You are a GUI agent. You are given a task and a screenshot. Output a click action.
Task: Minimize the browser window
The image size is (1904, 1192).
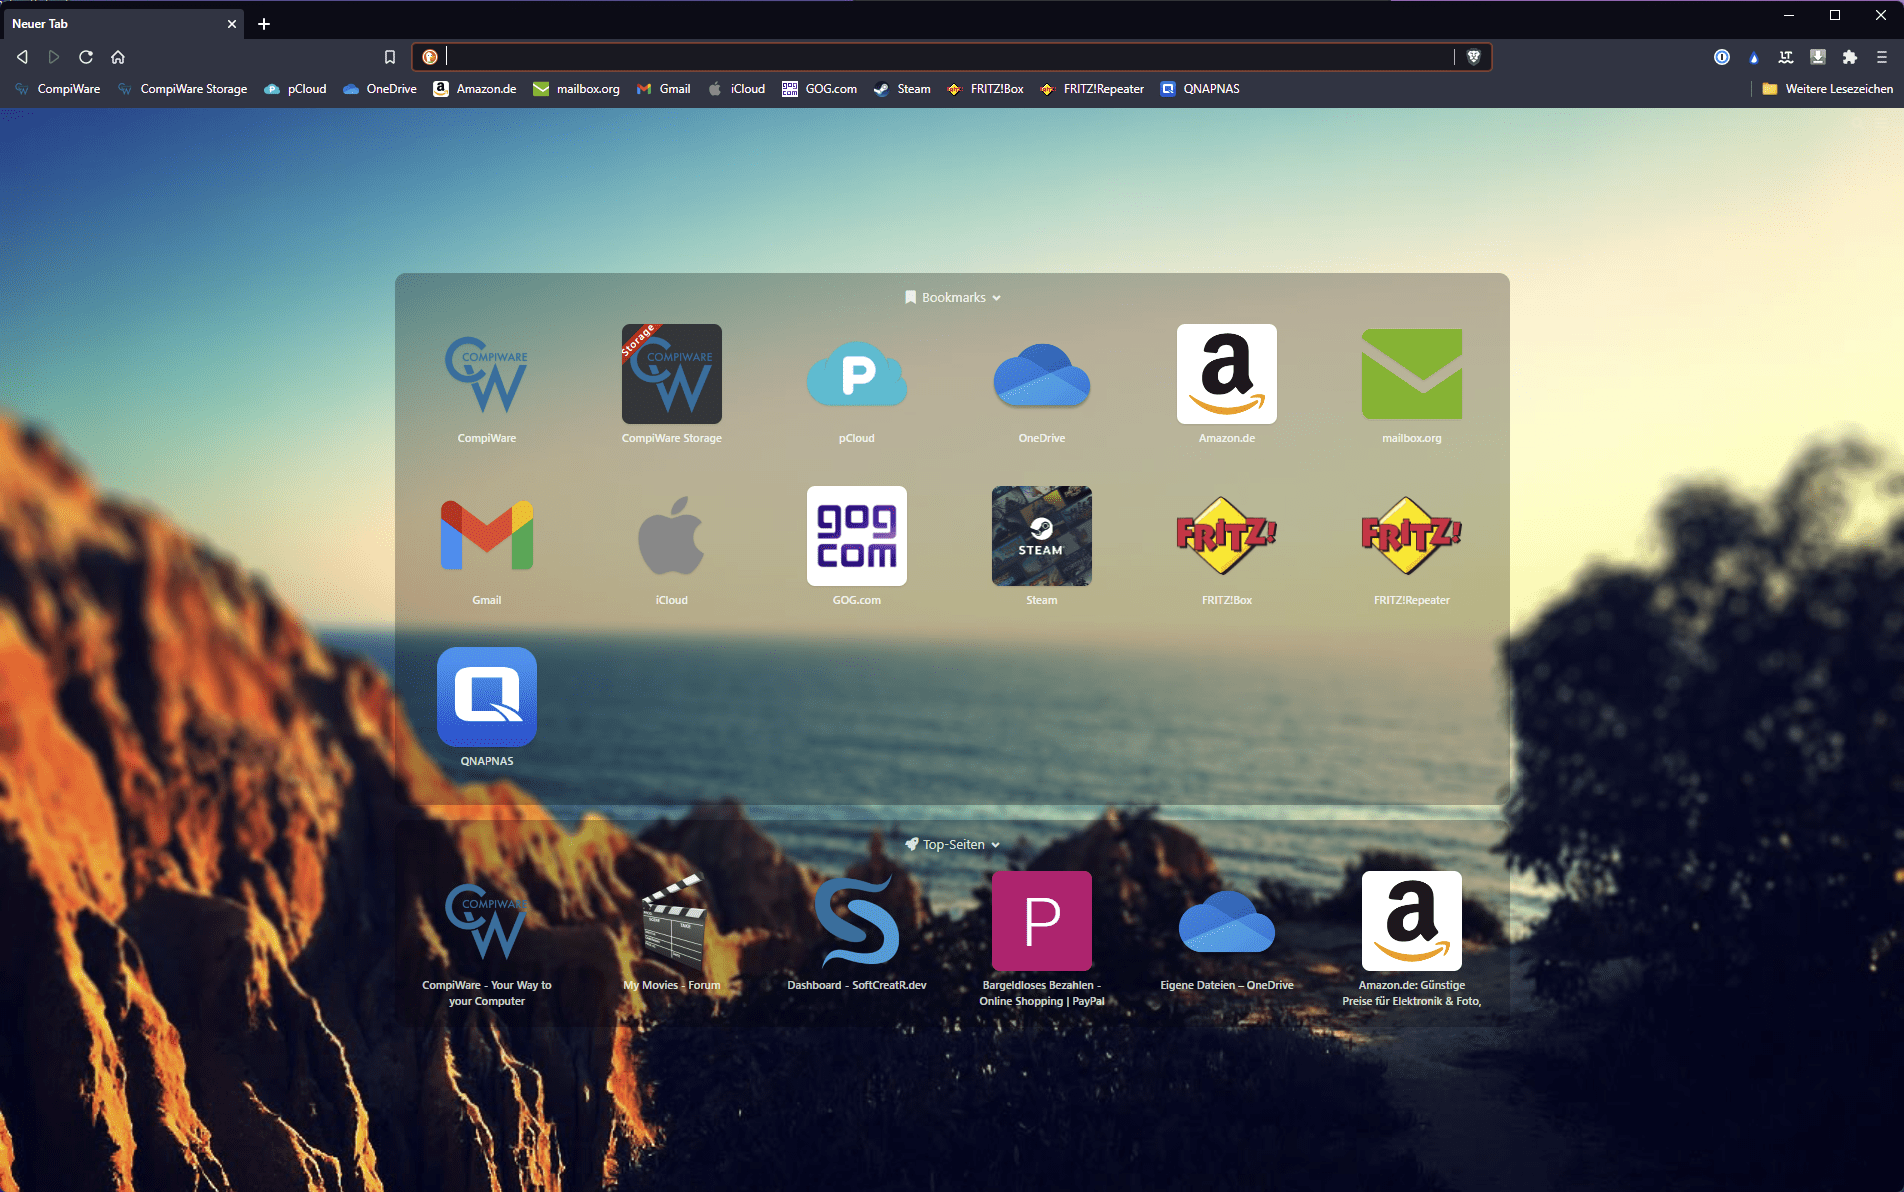click(1789, 15)
